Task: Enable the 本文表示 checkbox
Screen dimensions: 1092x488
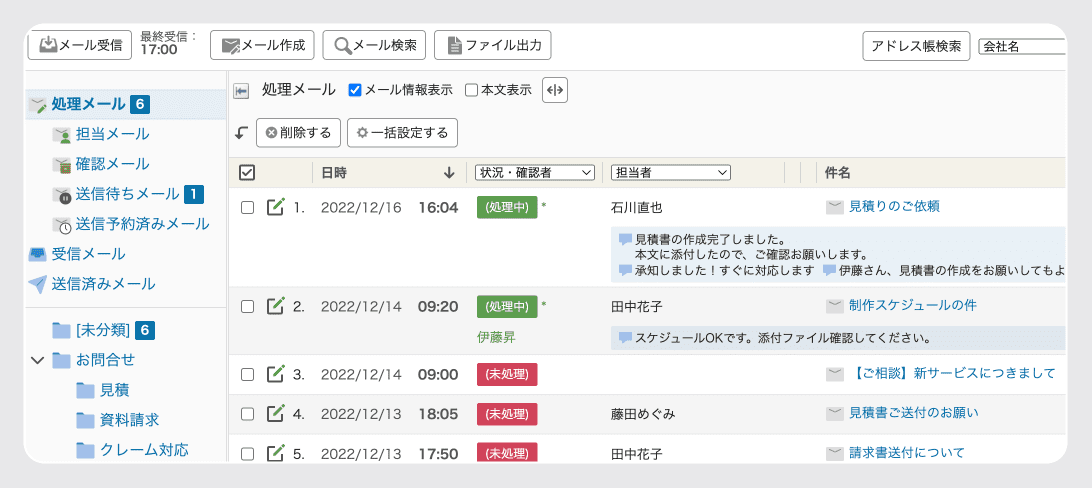Action: point(472,90)
